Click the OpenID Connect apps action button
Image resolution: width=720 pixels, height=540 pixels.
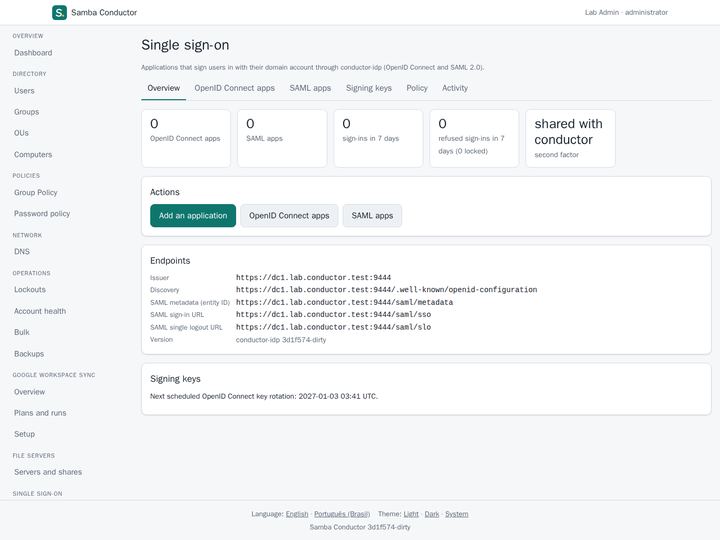tap(289, 216)
